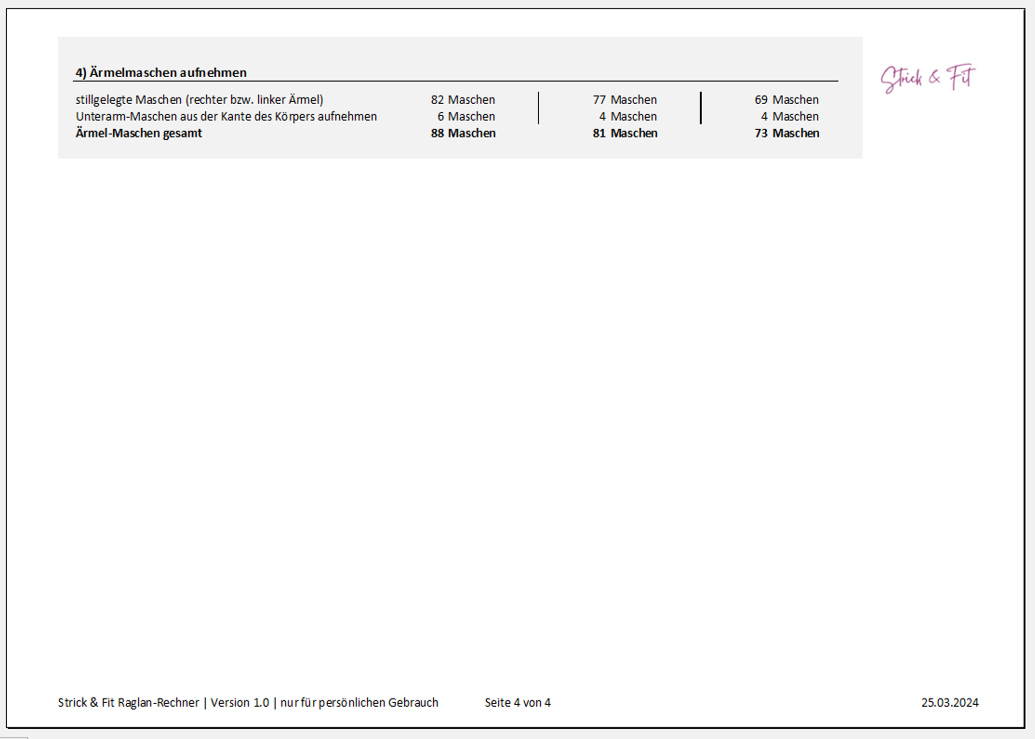
Task: Click the '82 Maschen' value
Action: [462, 100]
